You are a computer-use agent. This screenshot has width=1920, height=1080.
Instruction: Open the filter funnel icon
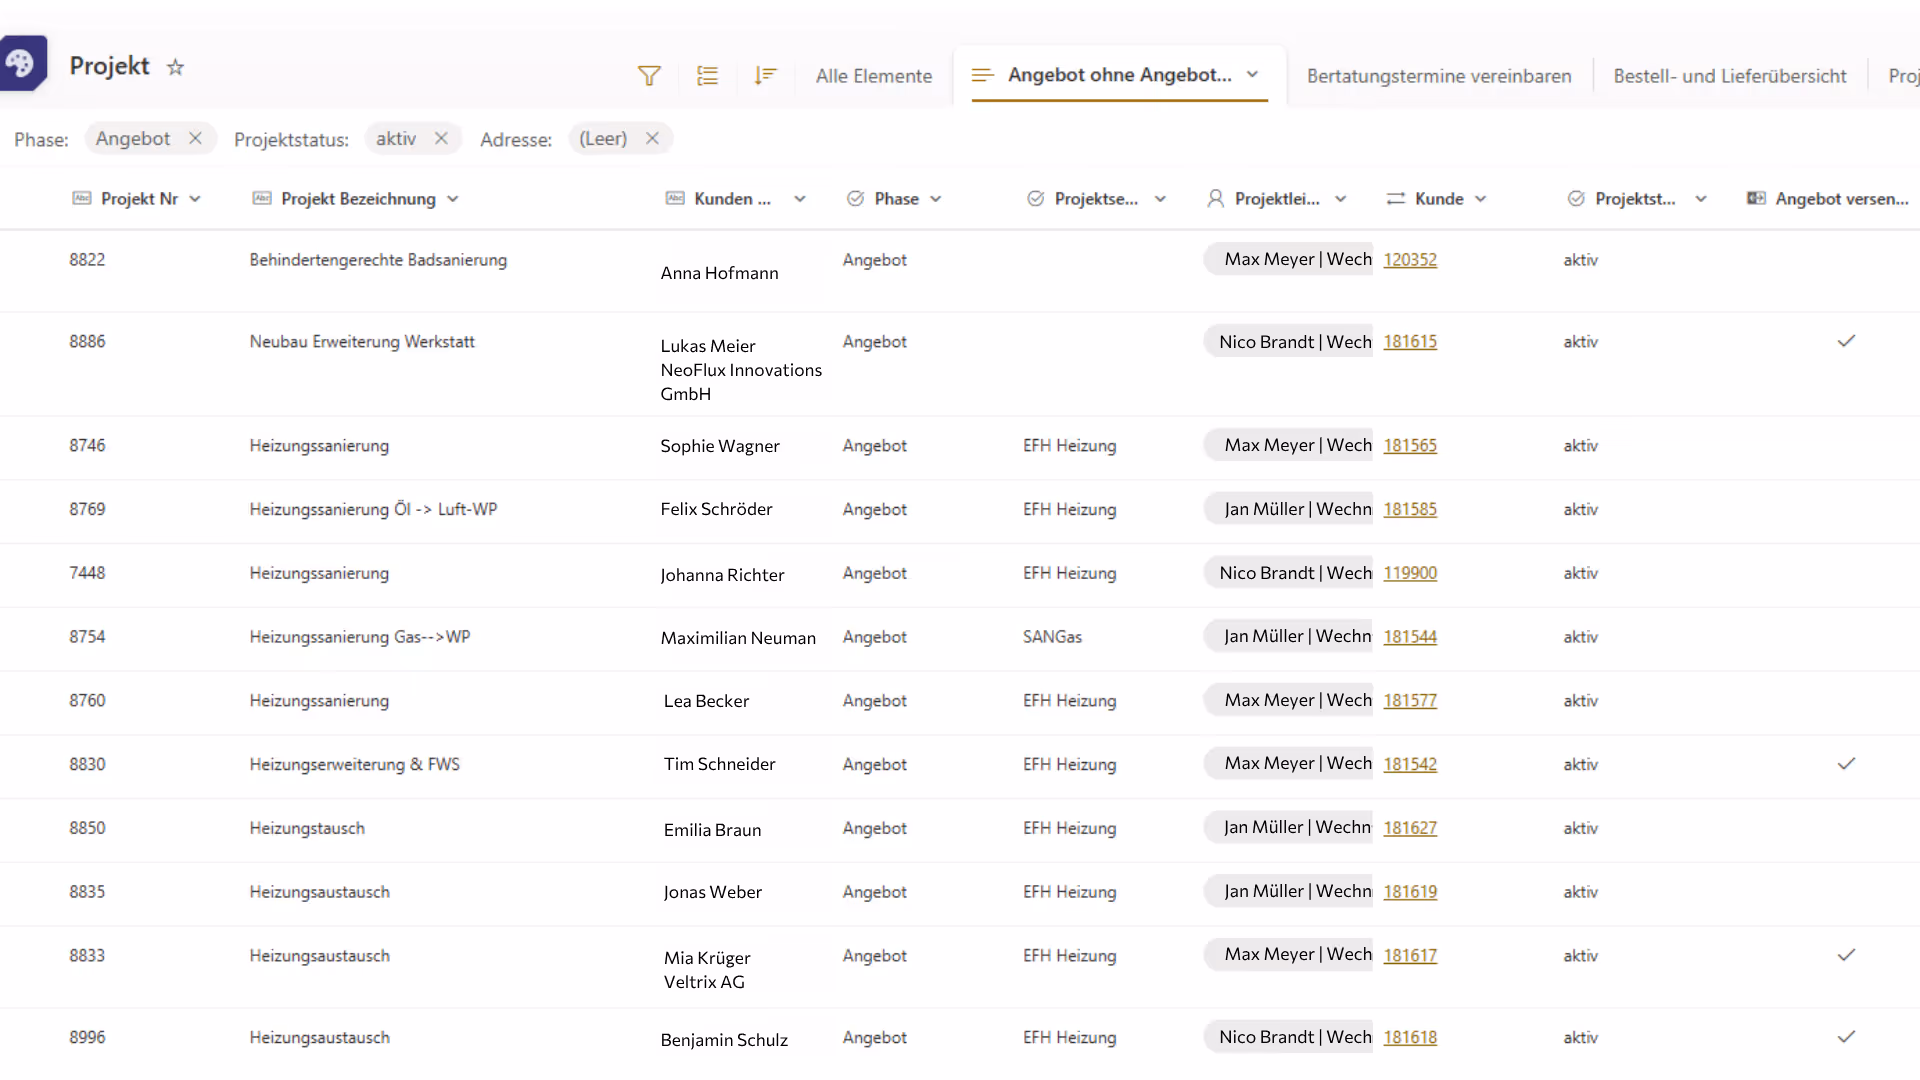pyautogui.click(x=649, y=76)
